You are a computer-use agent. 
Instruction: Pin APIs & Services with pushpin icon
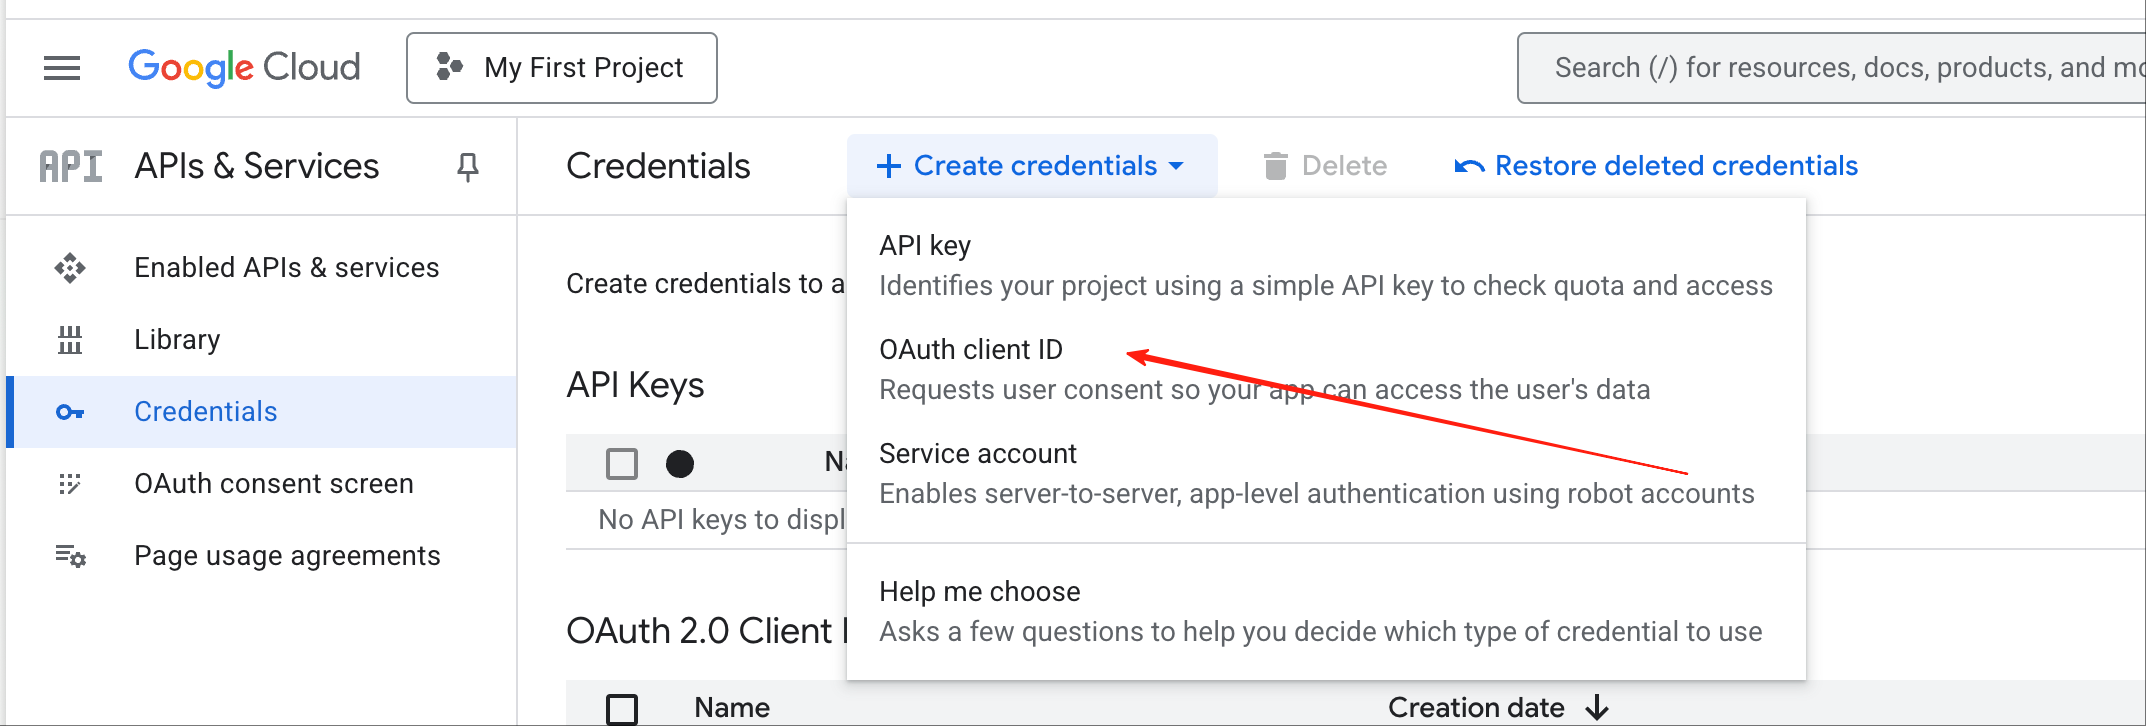pos(467,167)
